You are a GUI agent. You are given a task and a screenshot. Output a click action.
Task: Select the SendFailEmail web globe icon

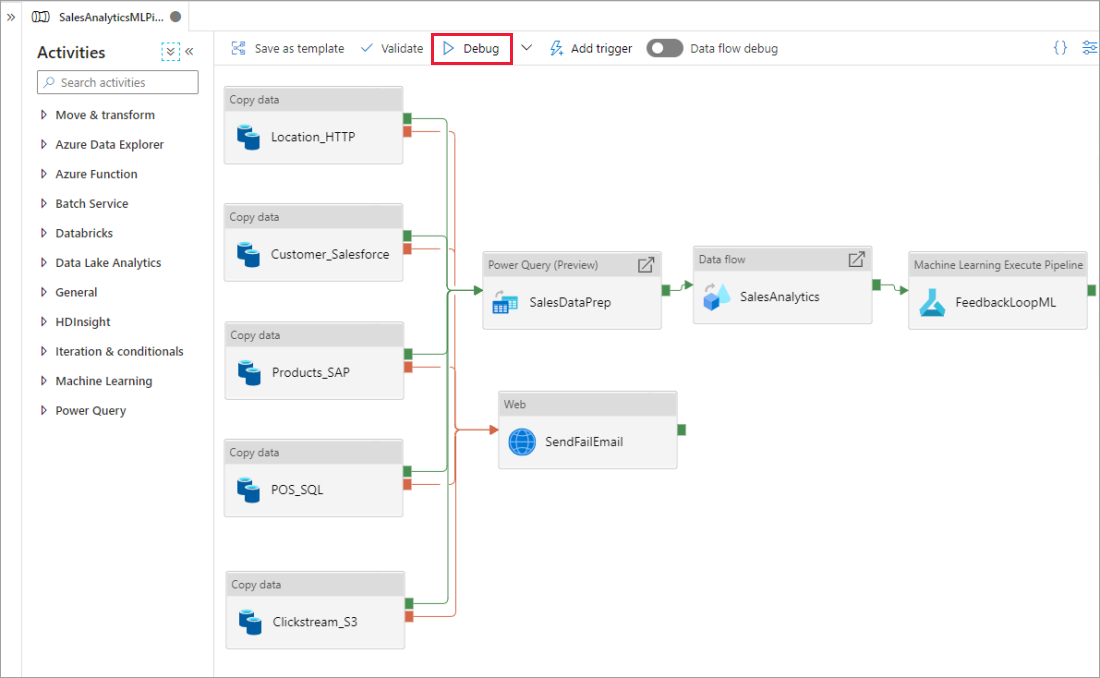tap(521, 441)
